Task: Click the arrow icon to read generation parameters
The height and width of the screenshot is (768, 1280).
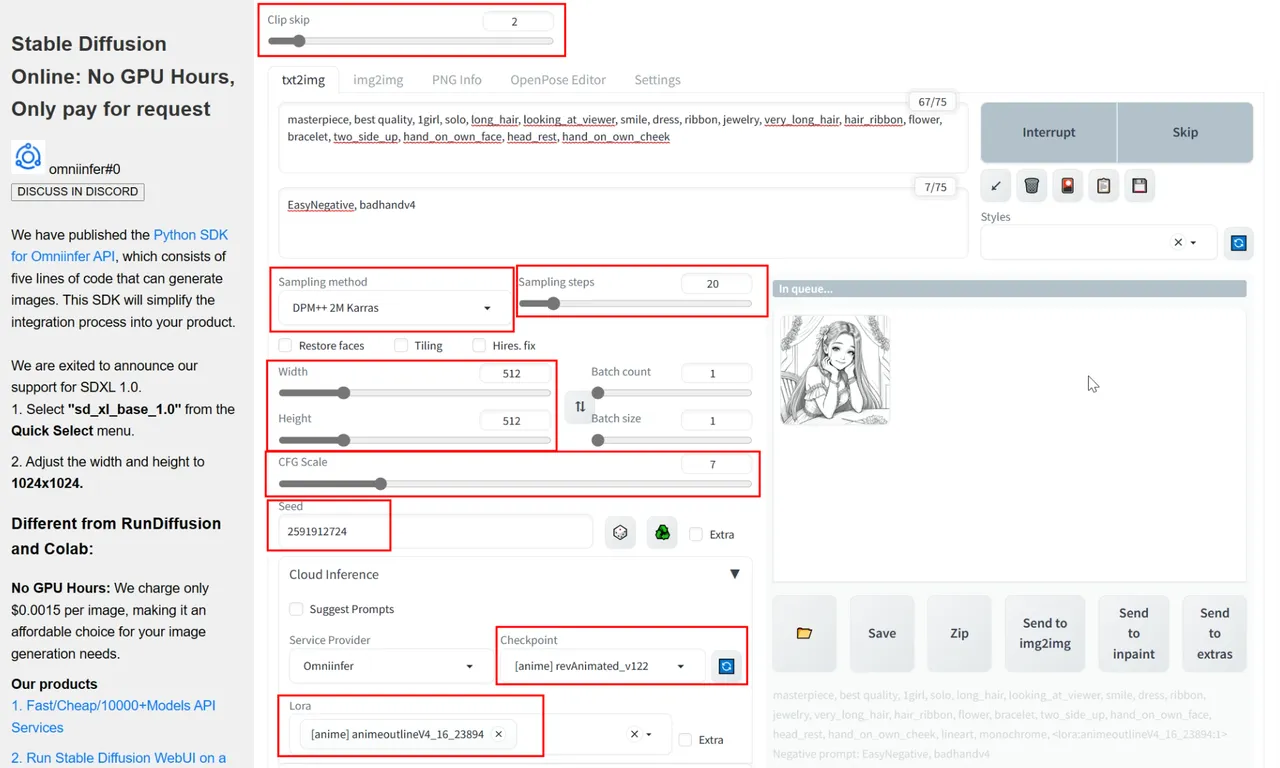Action: (x=996, y=186)
